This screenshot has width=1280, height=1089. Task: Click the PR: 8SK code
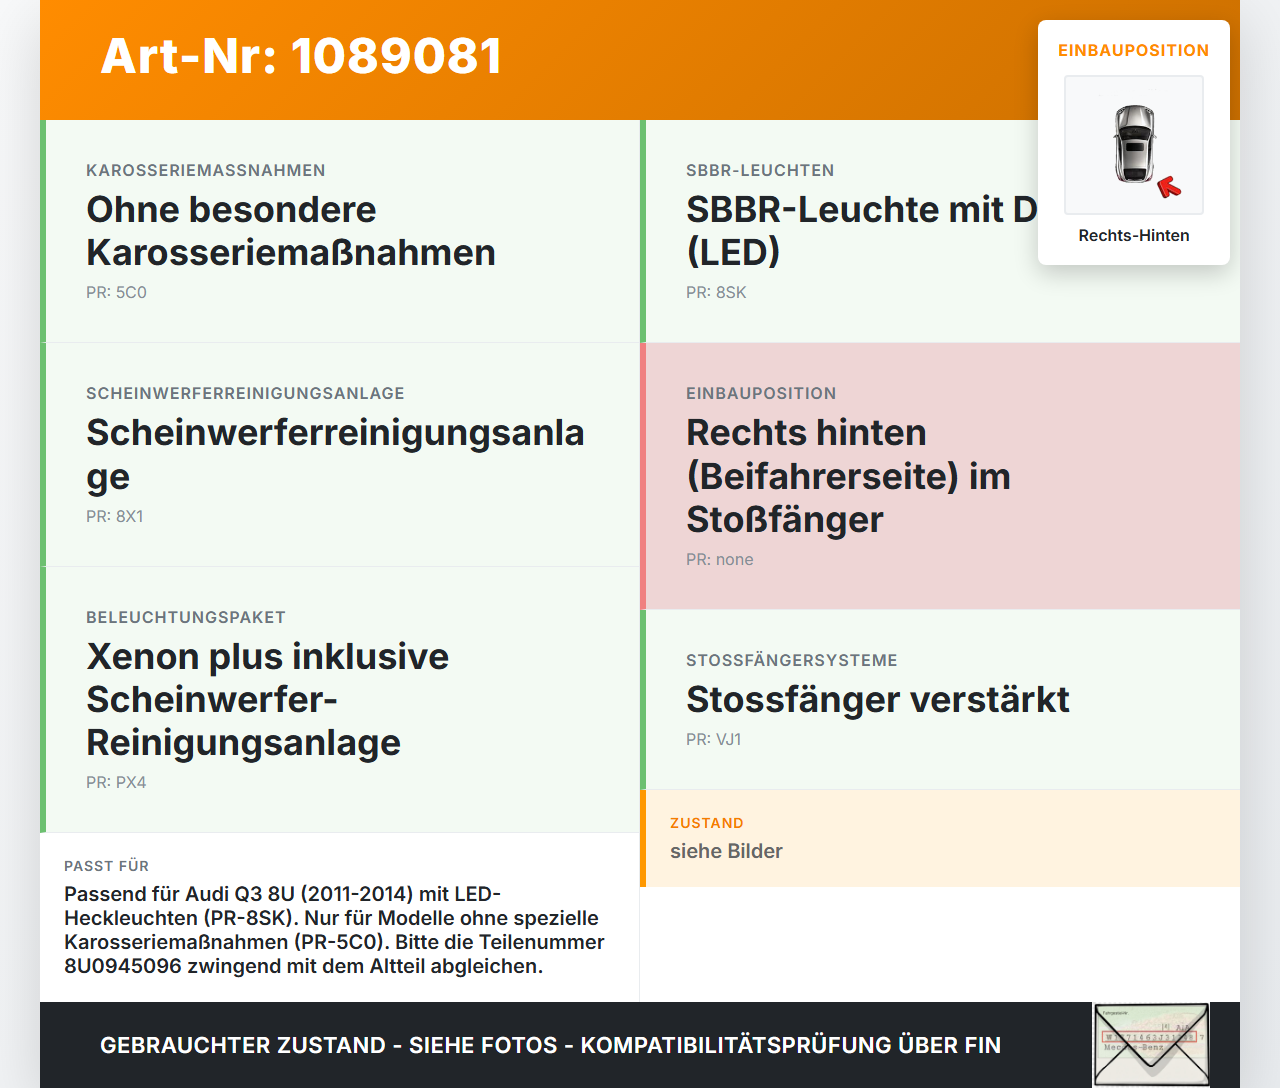pos(716,292)
